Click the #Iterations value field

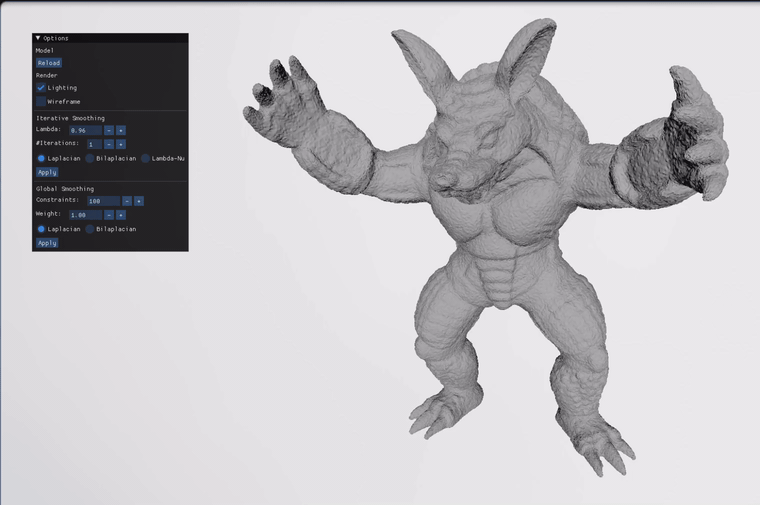(95, 144)
